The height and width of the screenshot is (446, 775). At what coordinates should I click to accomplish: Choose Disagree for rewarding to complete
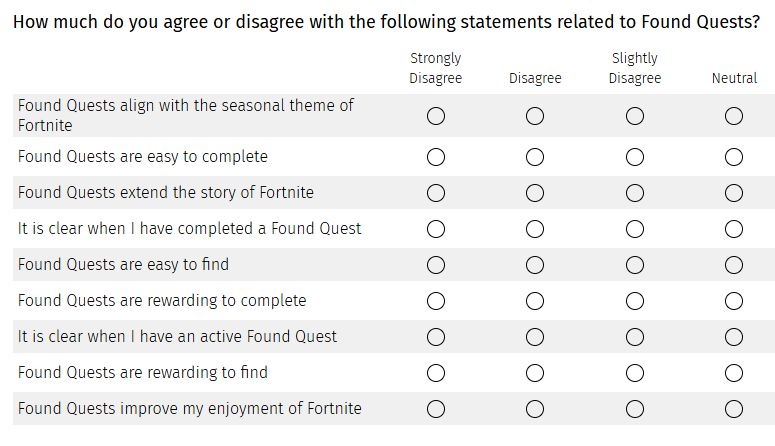pyautogui.click(x=535, y=301)
